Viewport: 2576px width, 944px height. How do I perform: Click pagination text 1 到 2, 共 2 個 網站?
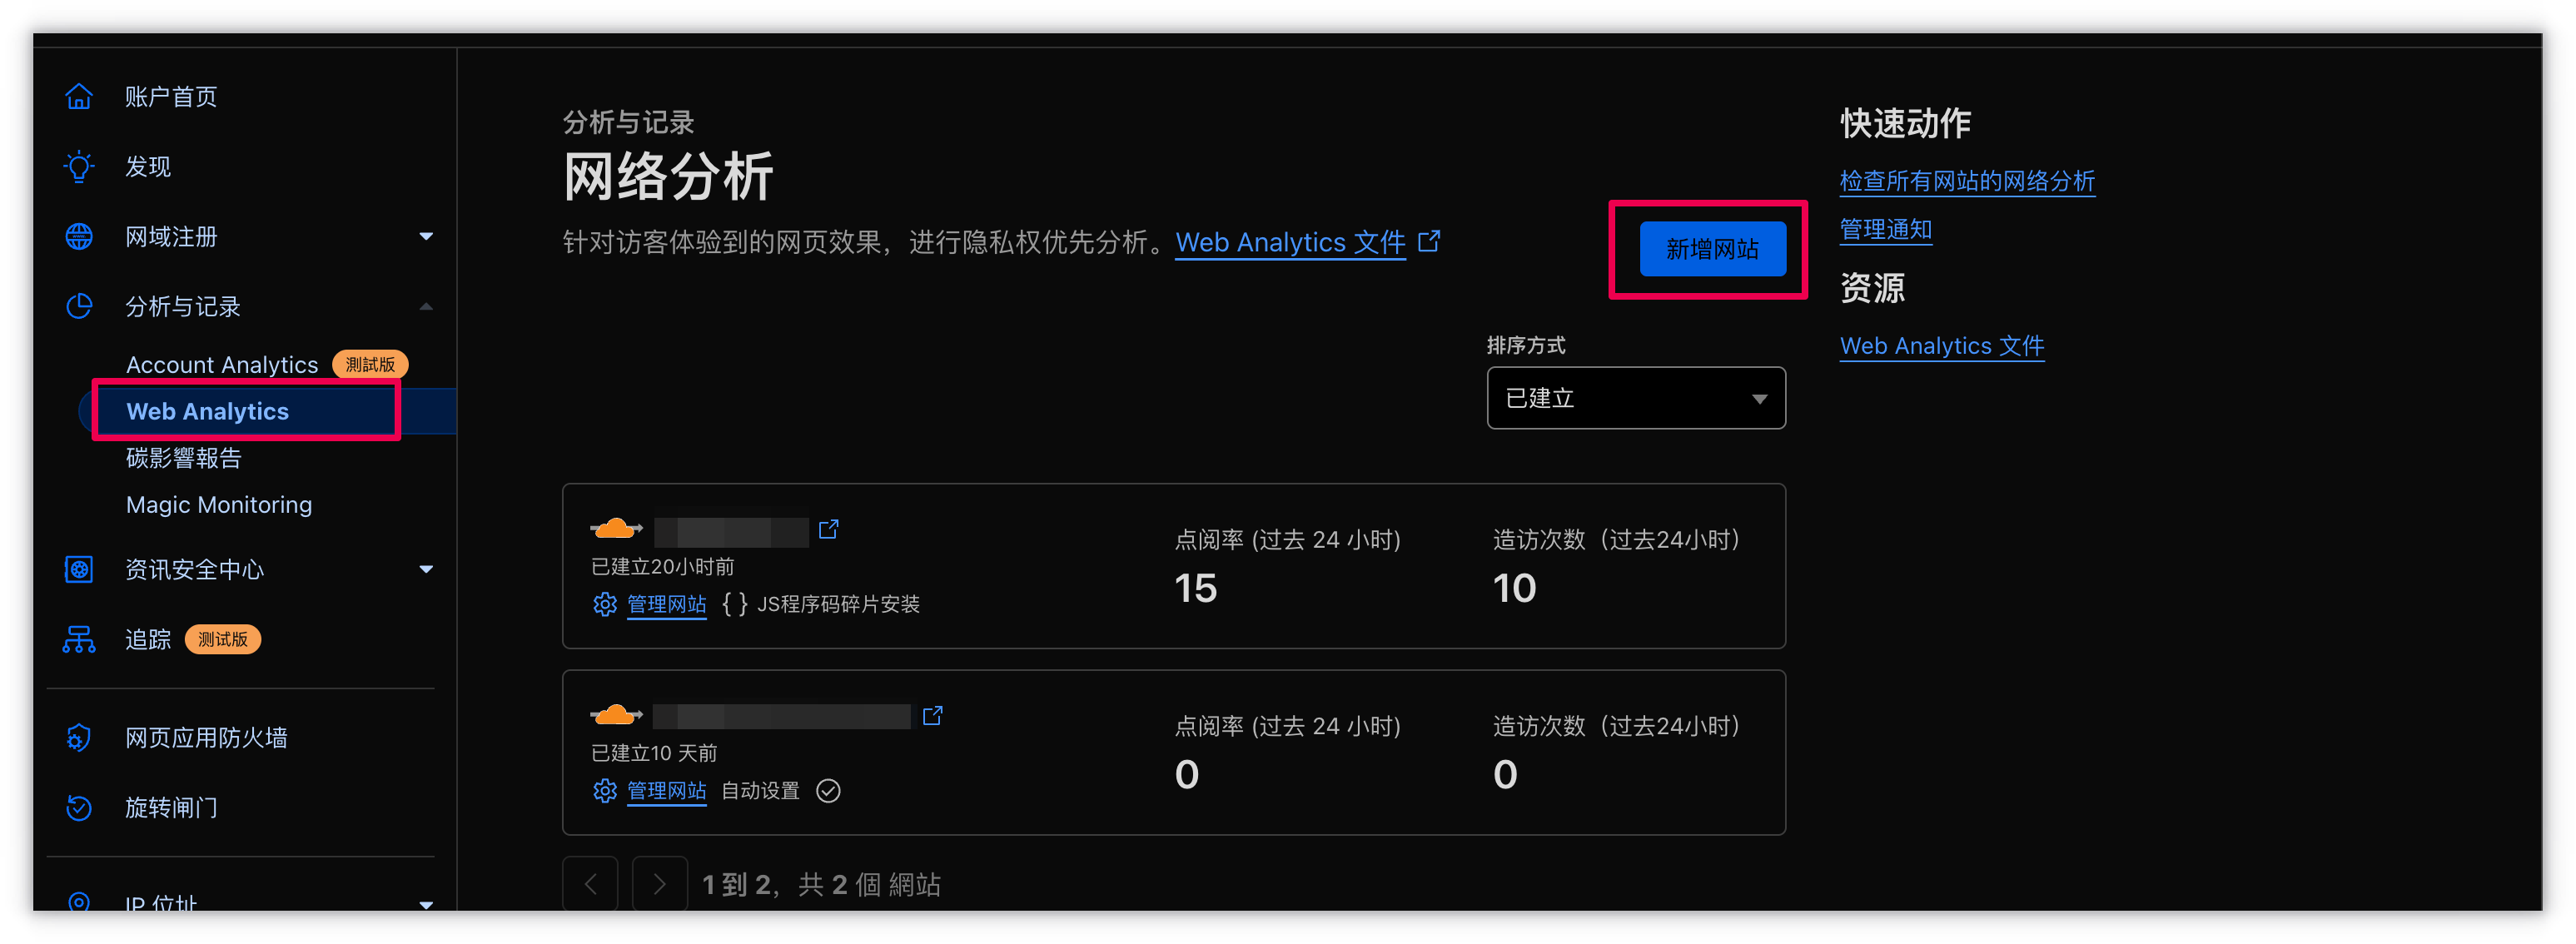(x=821, y=884)
